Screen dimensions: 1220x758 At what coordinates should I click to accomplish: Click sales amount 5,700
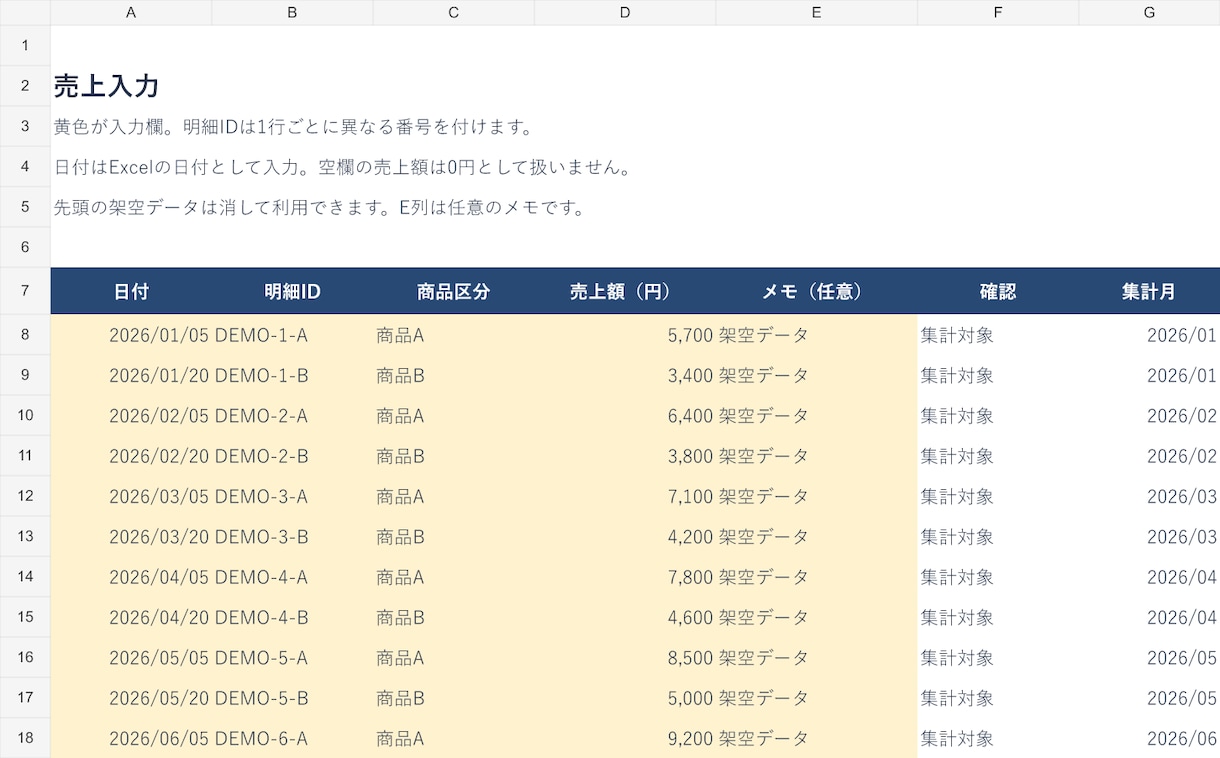(x=625, y=335)
